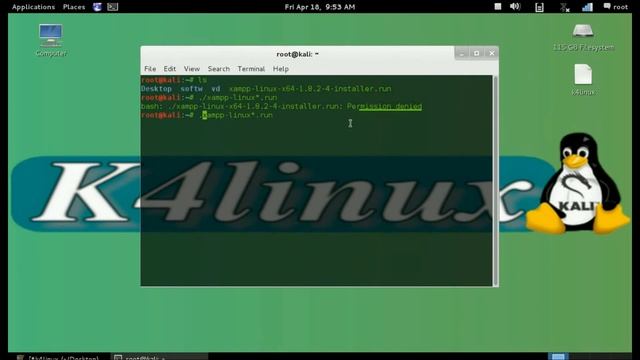Viewport: 640px width, 360px height.
Task: Open the network connection icon
Action: (587, 7)
